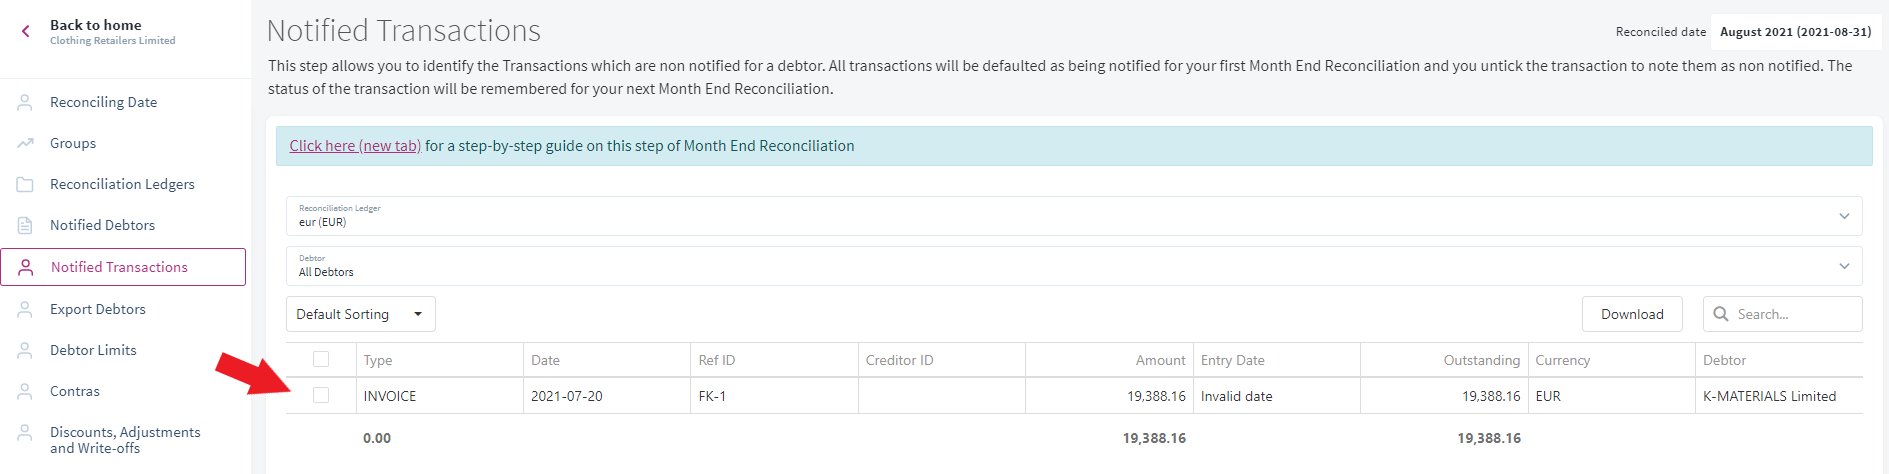Open the Default Sorting dropdown
1889x474 pixels.
[x=361, y=314]
